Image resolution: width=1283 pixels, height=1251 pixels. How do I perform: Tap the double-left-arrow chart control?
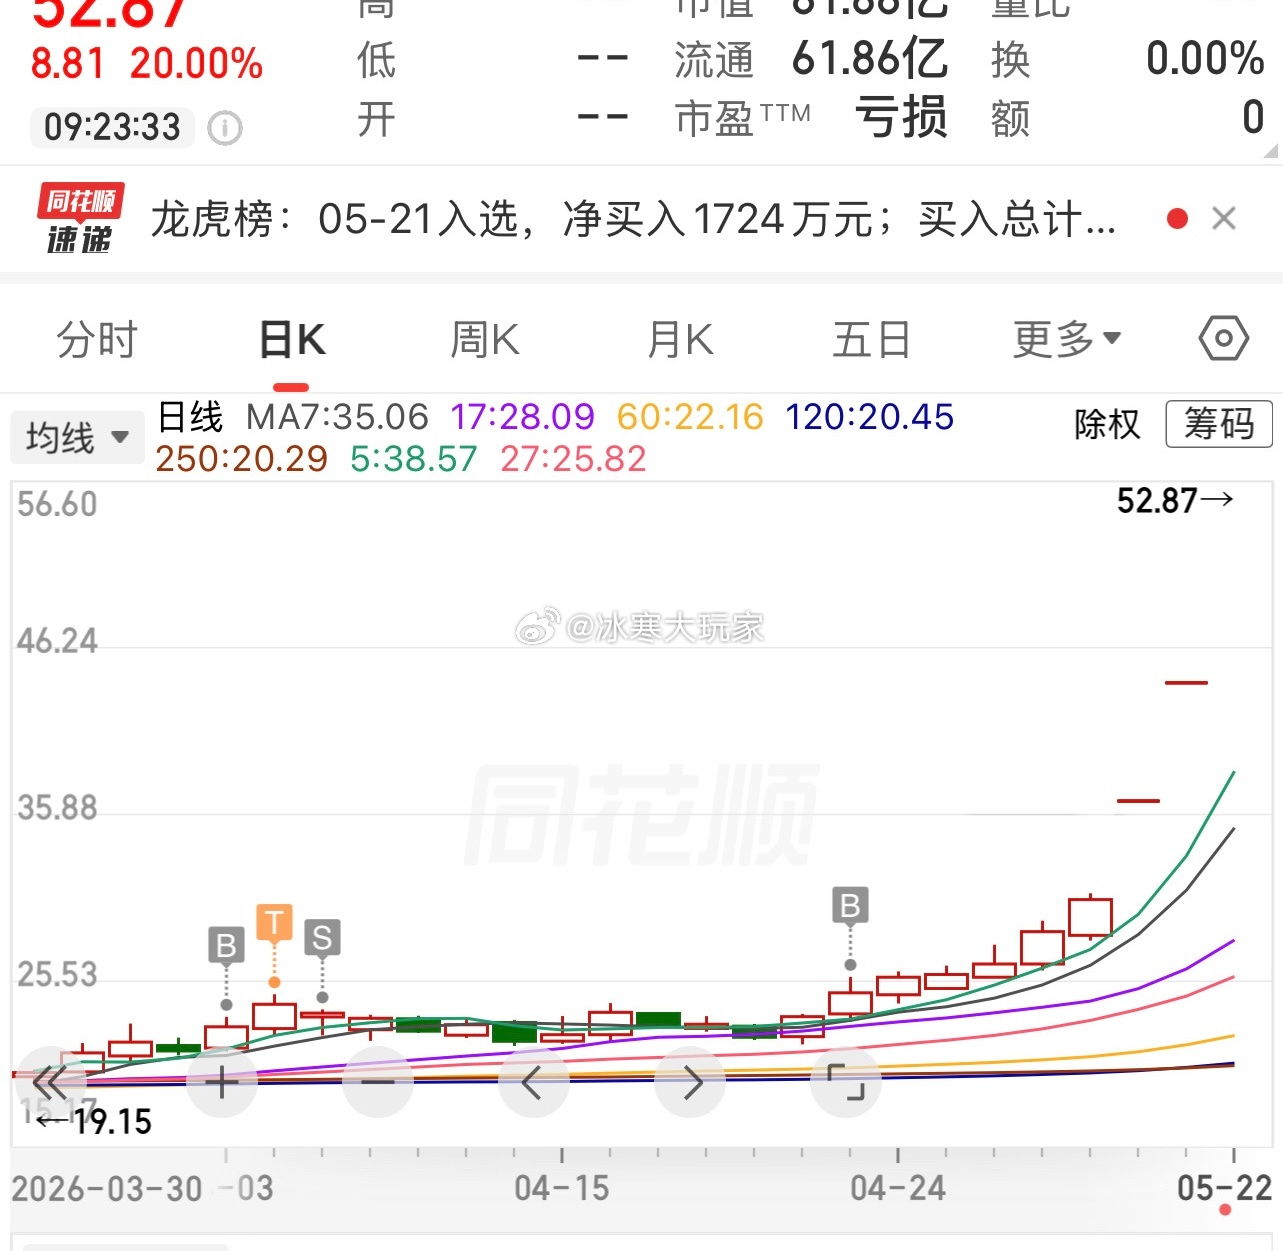49,1081
